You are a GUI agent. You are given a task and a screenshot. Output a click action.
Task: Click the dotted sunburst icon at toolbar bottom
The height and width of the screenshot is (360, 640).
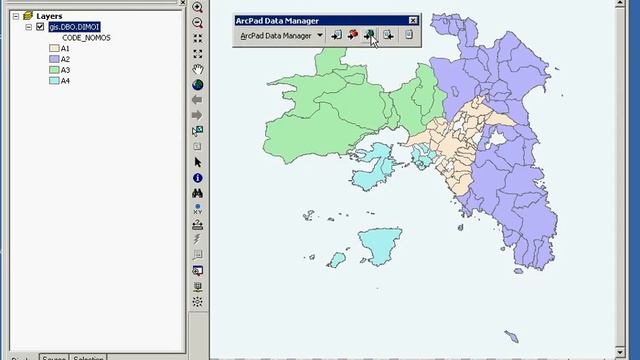[198, 302]
